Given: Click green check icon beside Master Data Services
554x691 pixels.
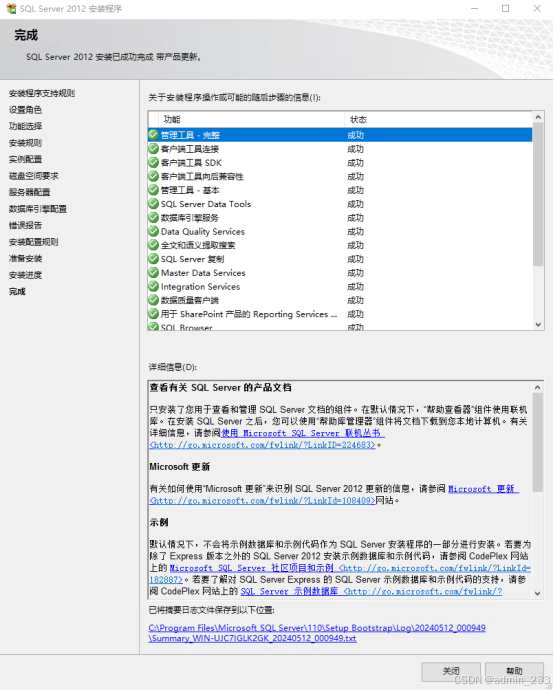Looking at the screenshot, I should pyautogui.click(x=153, y=272).
